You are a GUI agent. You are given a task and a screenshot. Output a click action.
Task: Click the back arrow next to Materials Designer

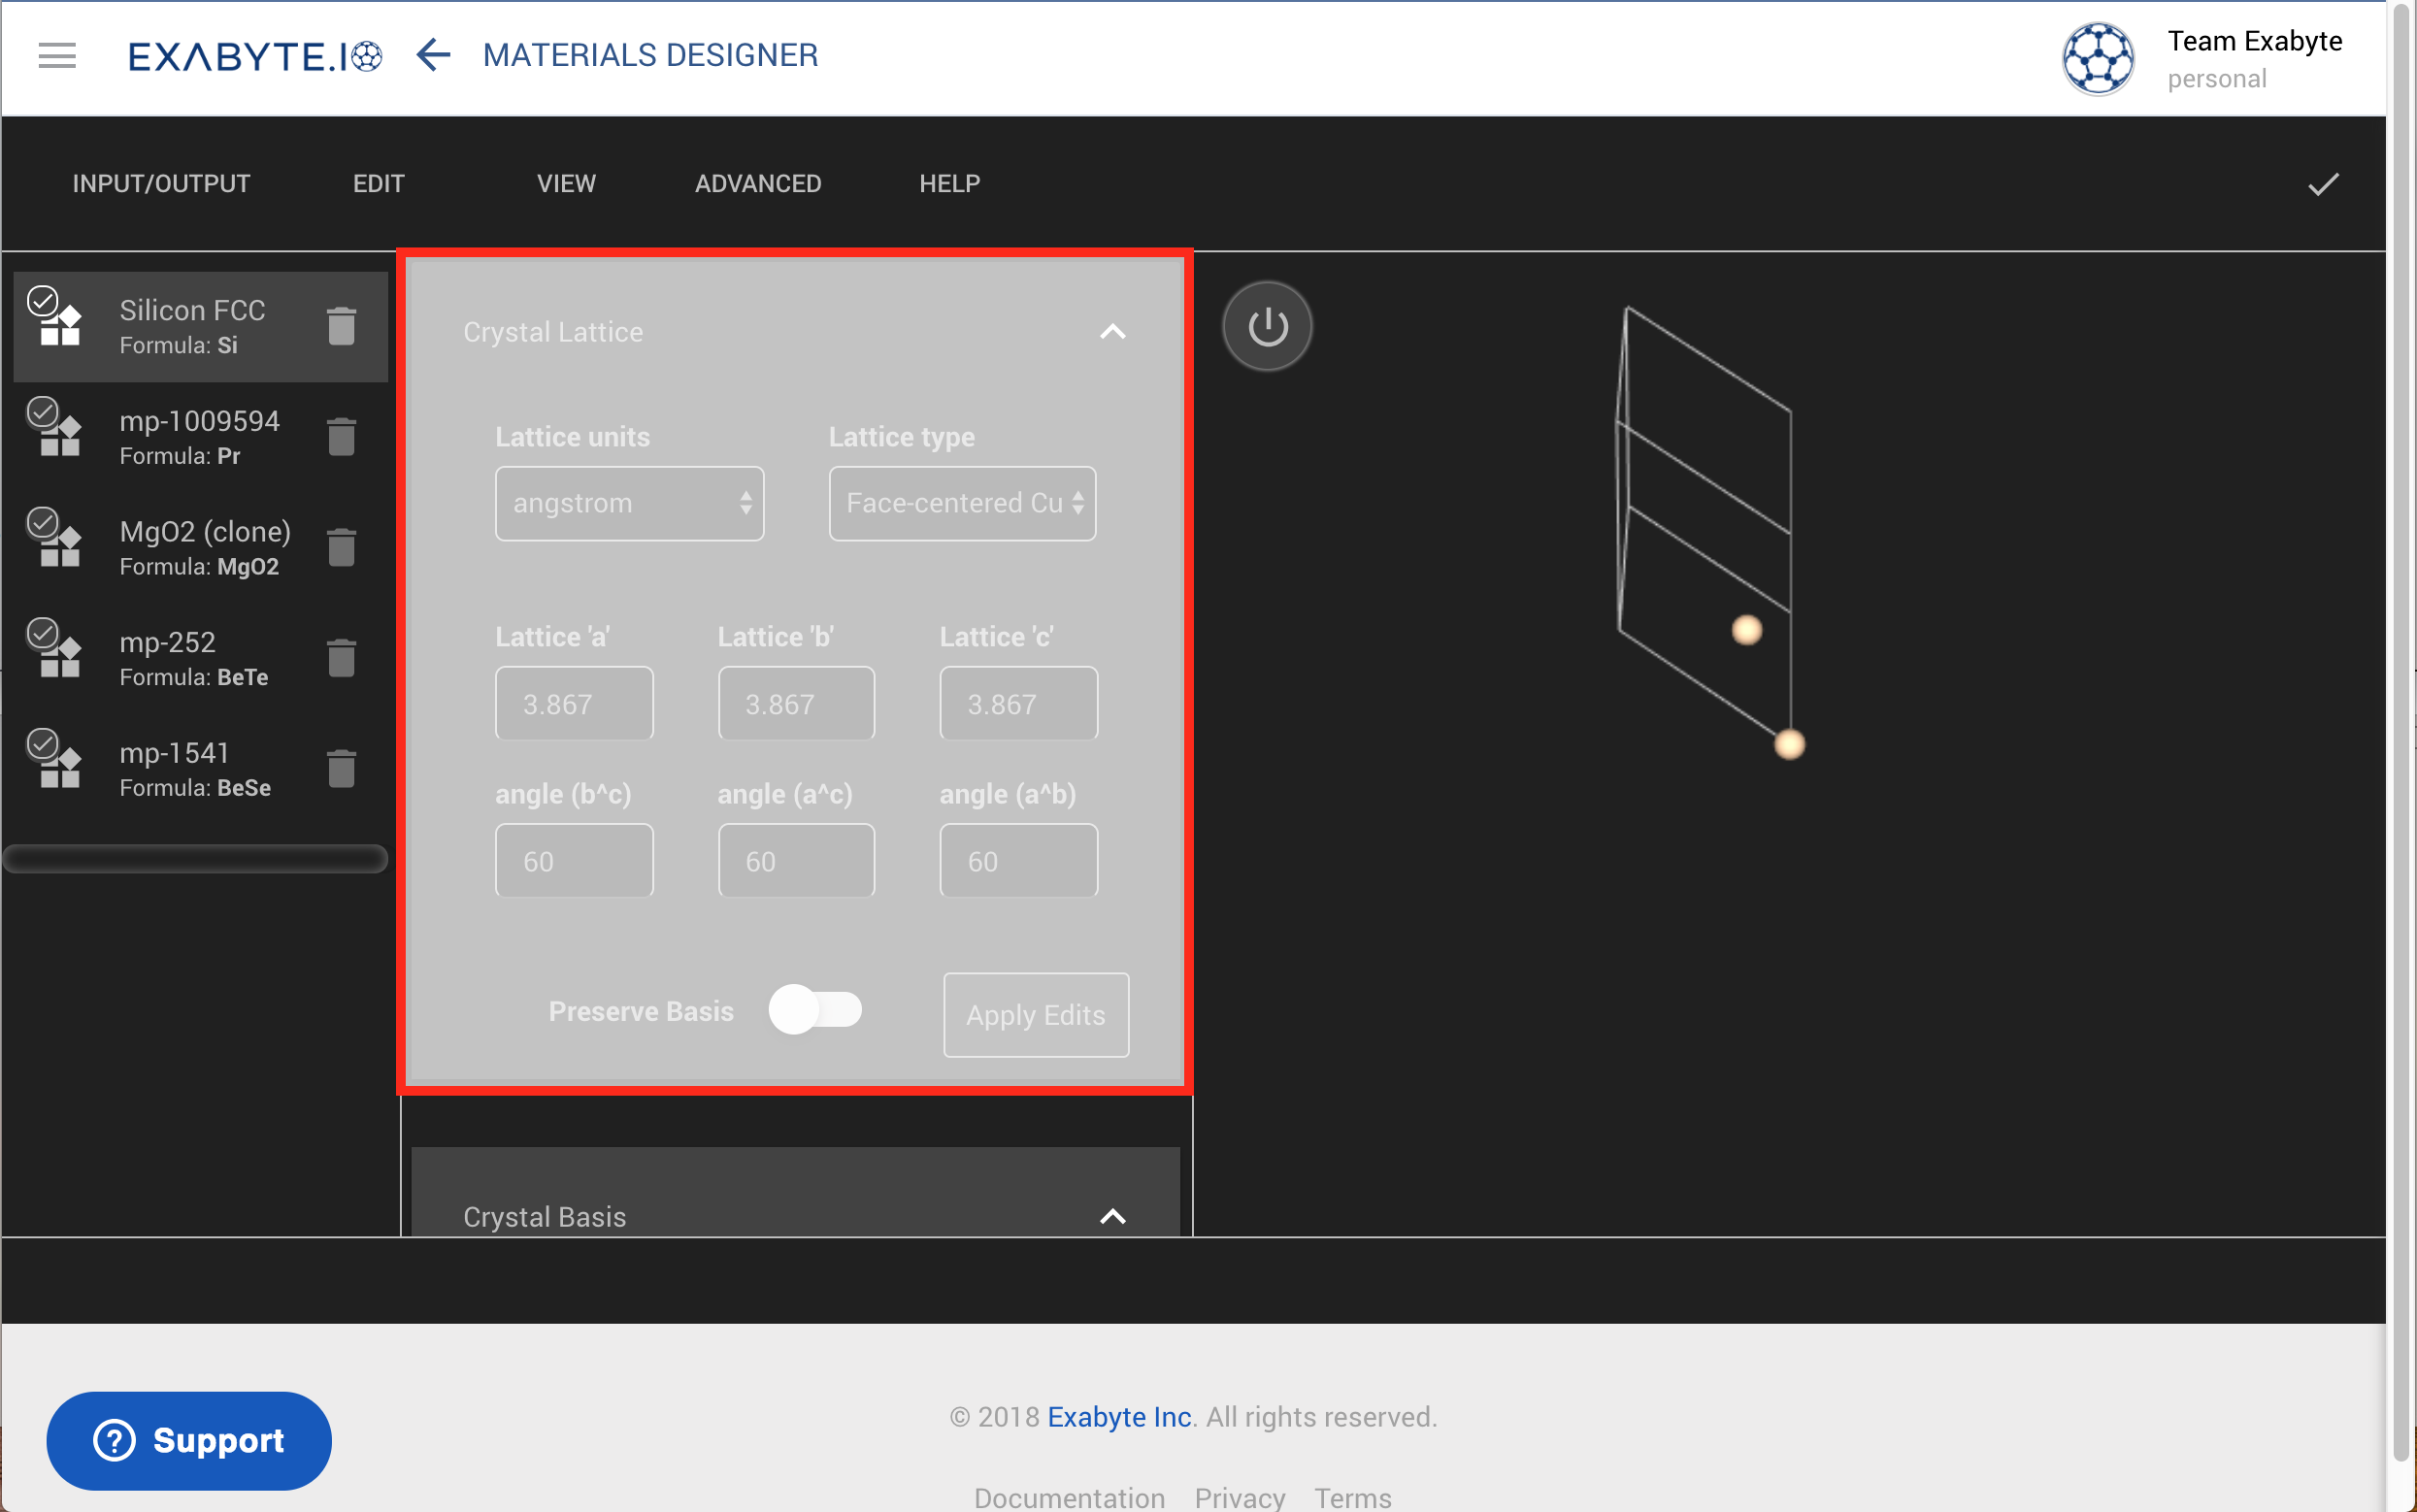[432, 55]
